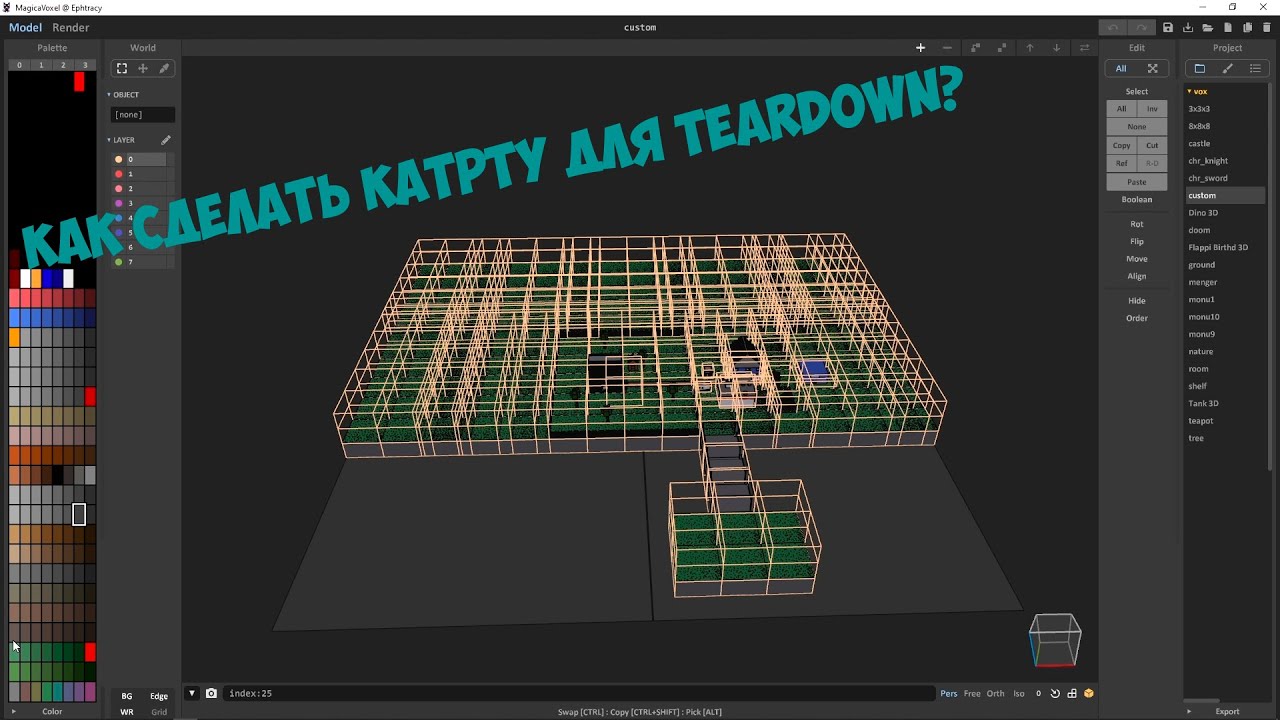The image size is (1280, 720).
Task: Click the reset camera rotation icon
Action: tap(1055, 693)
